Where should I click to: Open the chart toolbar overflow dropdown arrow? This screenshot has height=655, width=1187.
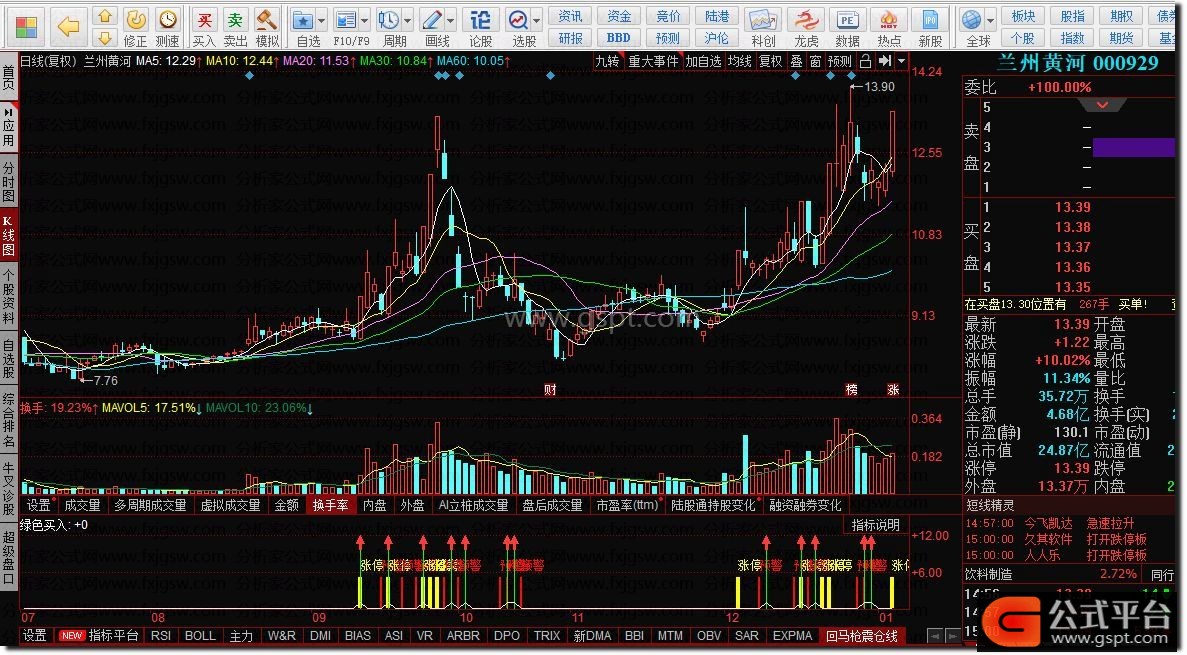coord(902,61)
